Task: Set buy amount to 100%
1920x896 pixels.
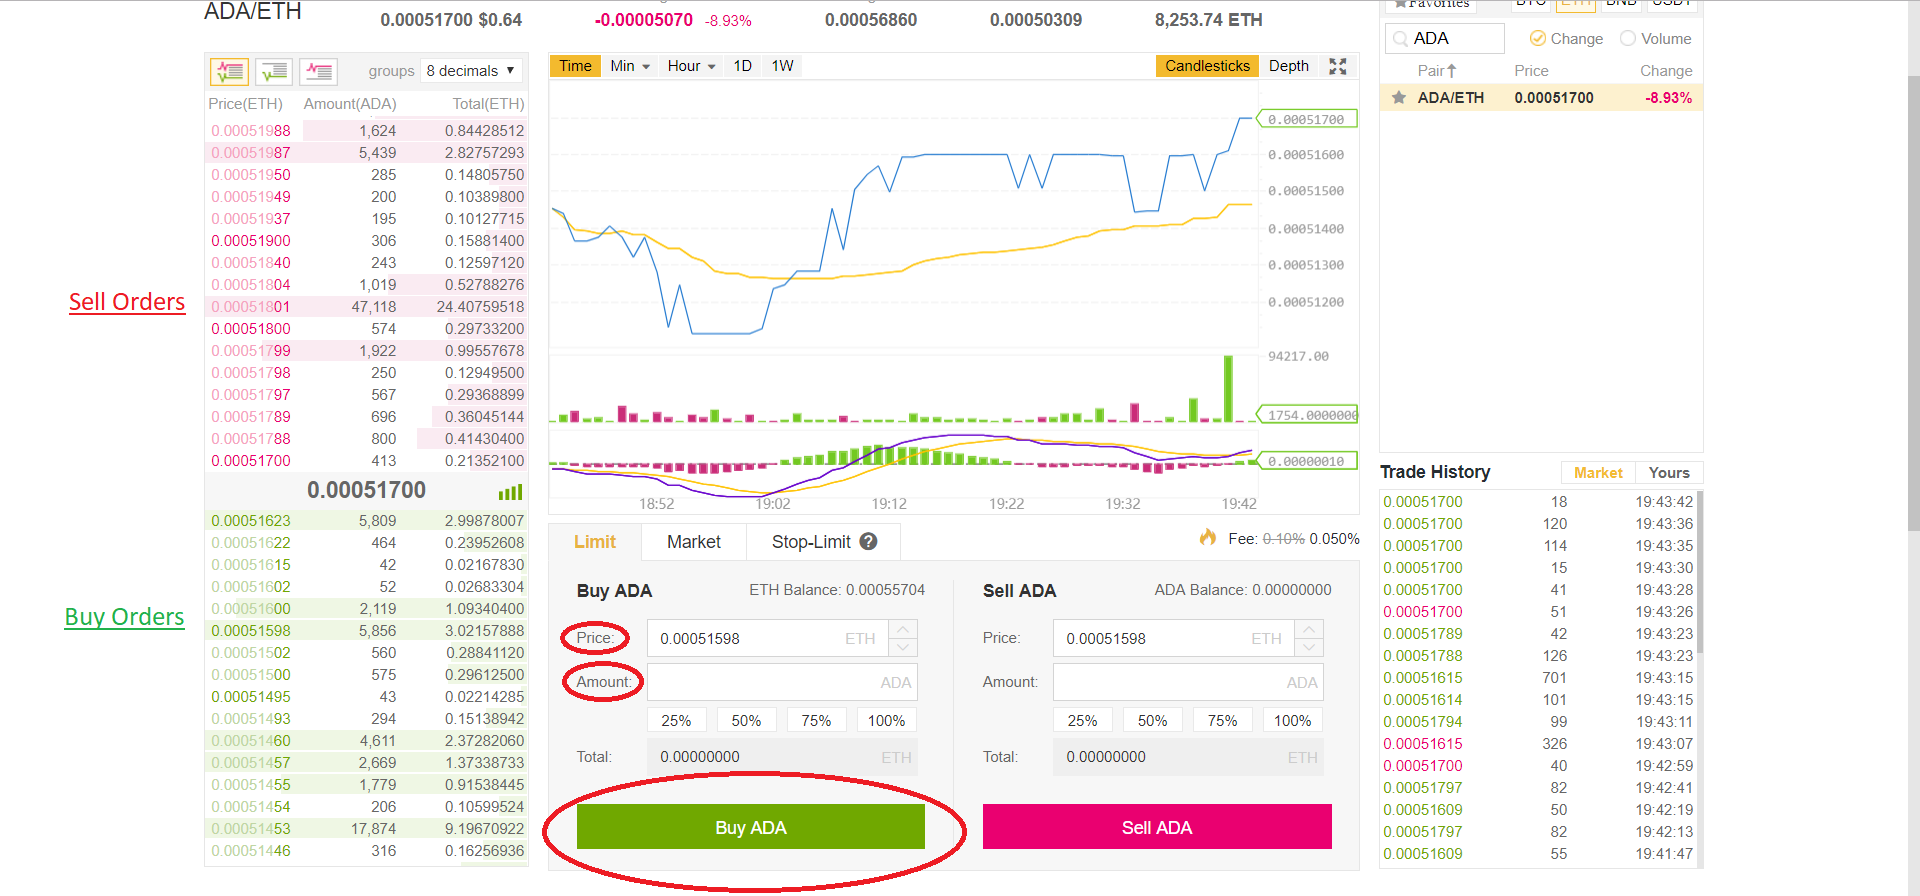Action: [x=886, y=721]
